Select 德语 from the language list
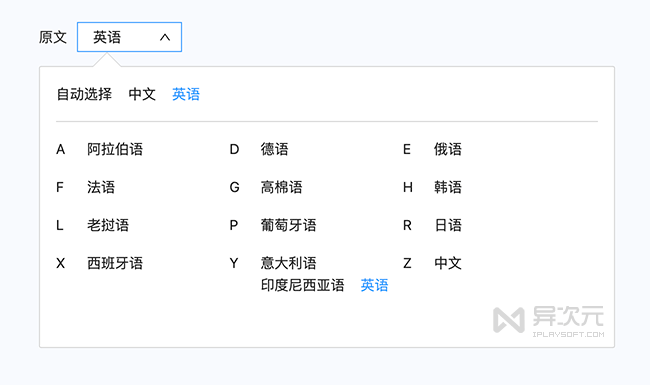 click(274, 149)
